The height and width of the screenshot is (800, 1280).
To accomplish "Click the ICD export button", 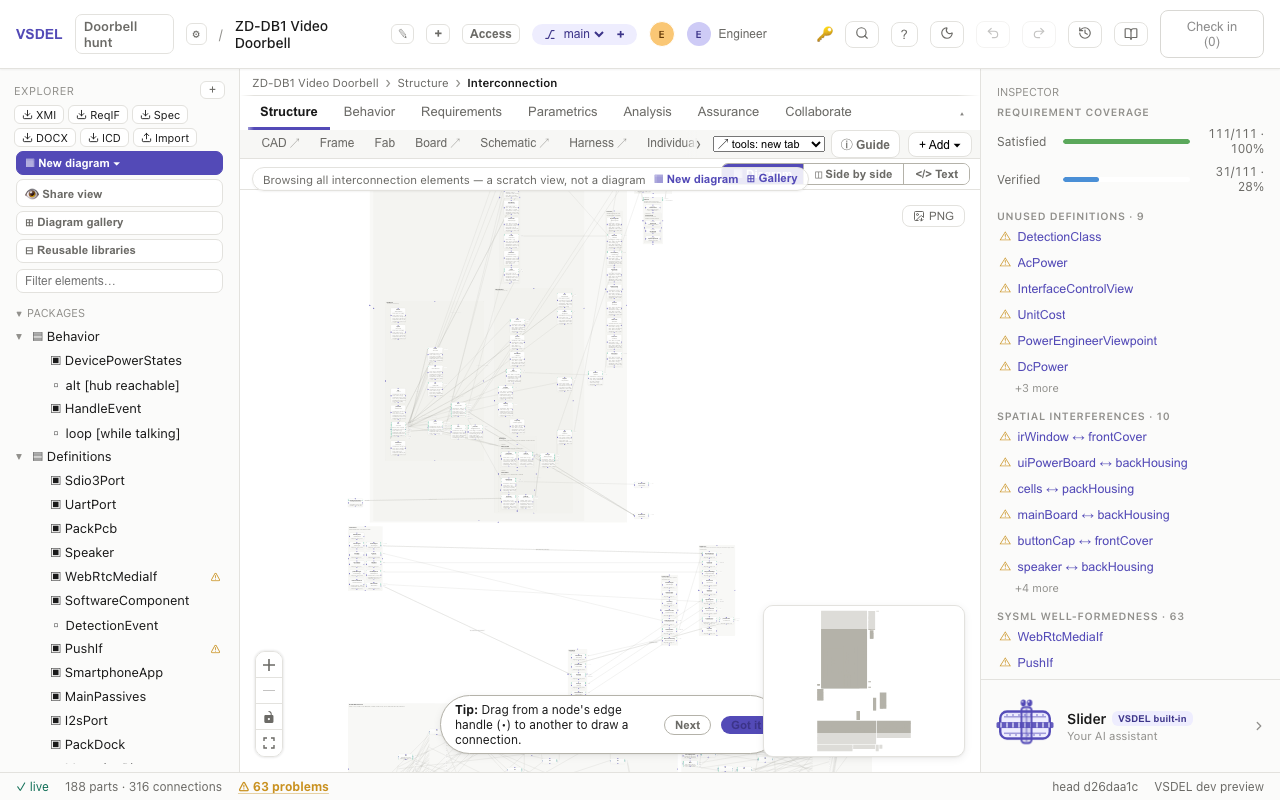I will 104,138.
